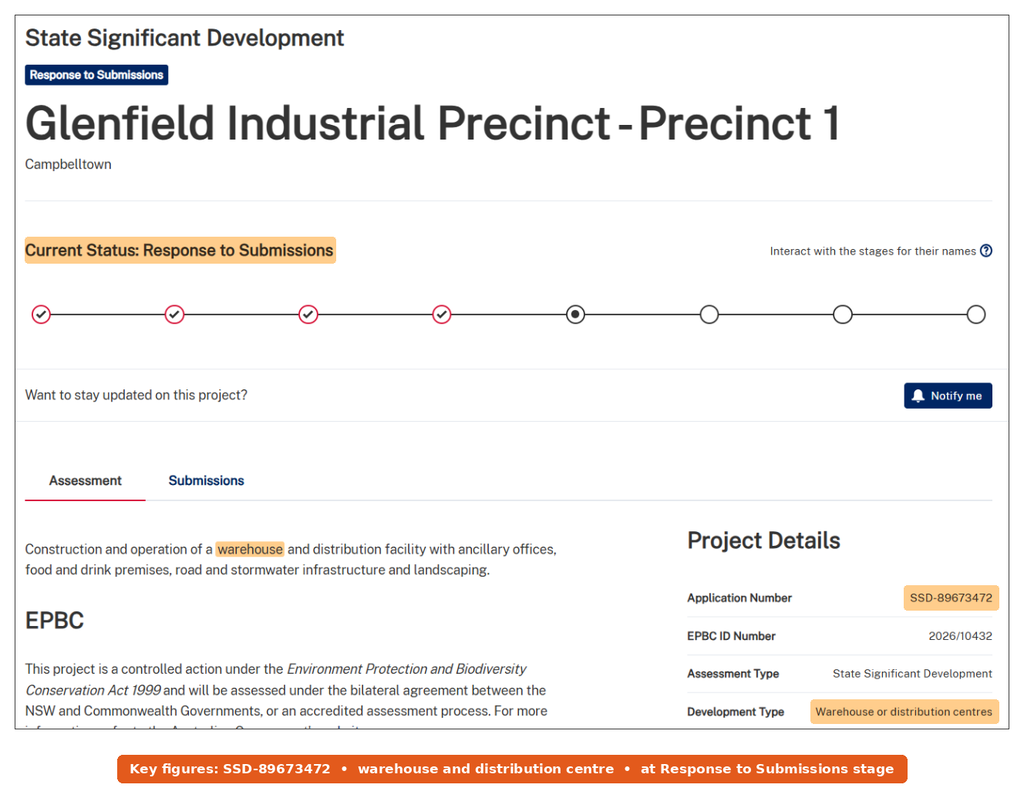Click Current Status: Response to Submissions heading
This screenshot has height=798, width=1024.
(180, 250)
